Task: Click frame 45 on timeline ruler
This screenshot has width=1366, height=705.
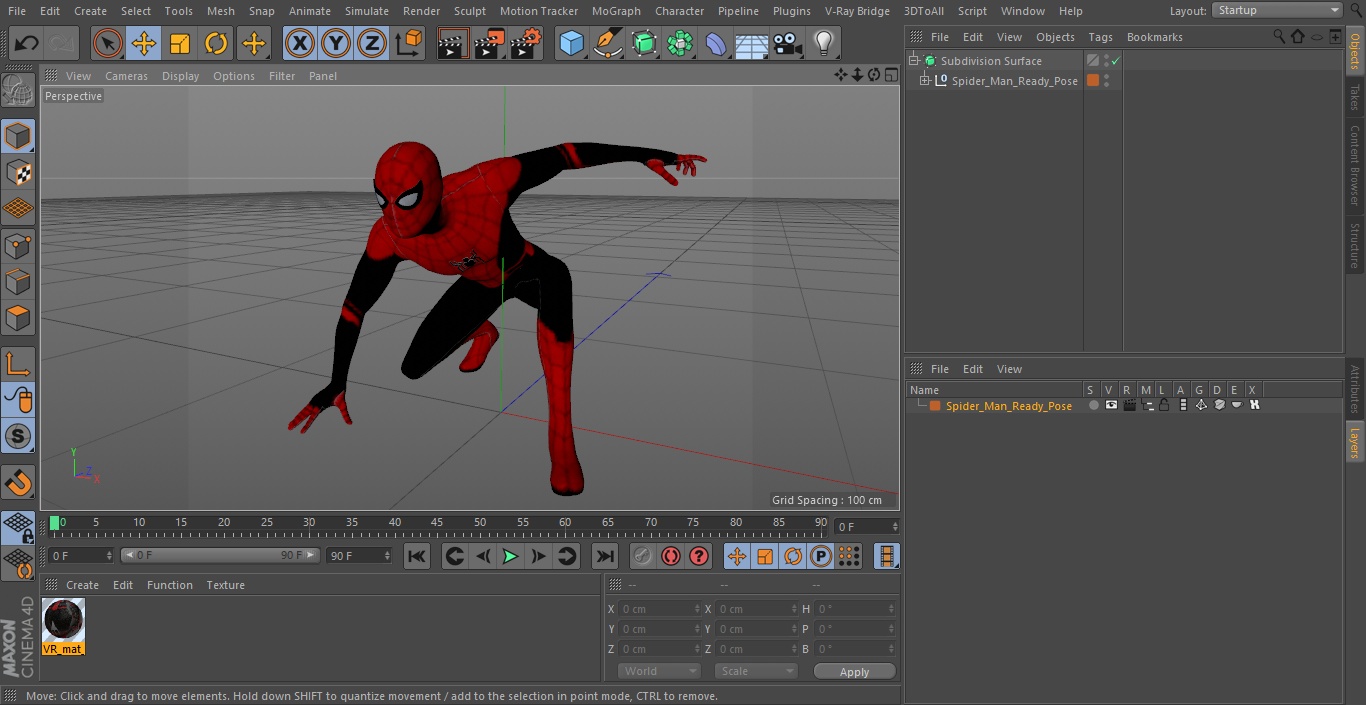Action: coord(437,524)
